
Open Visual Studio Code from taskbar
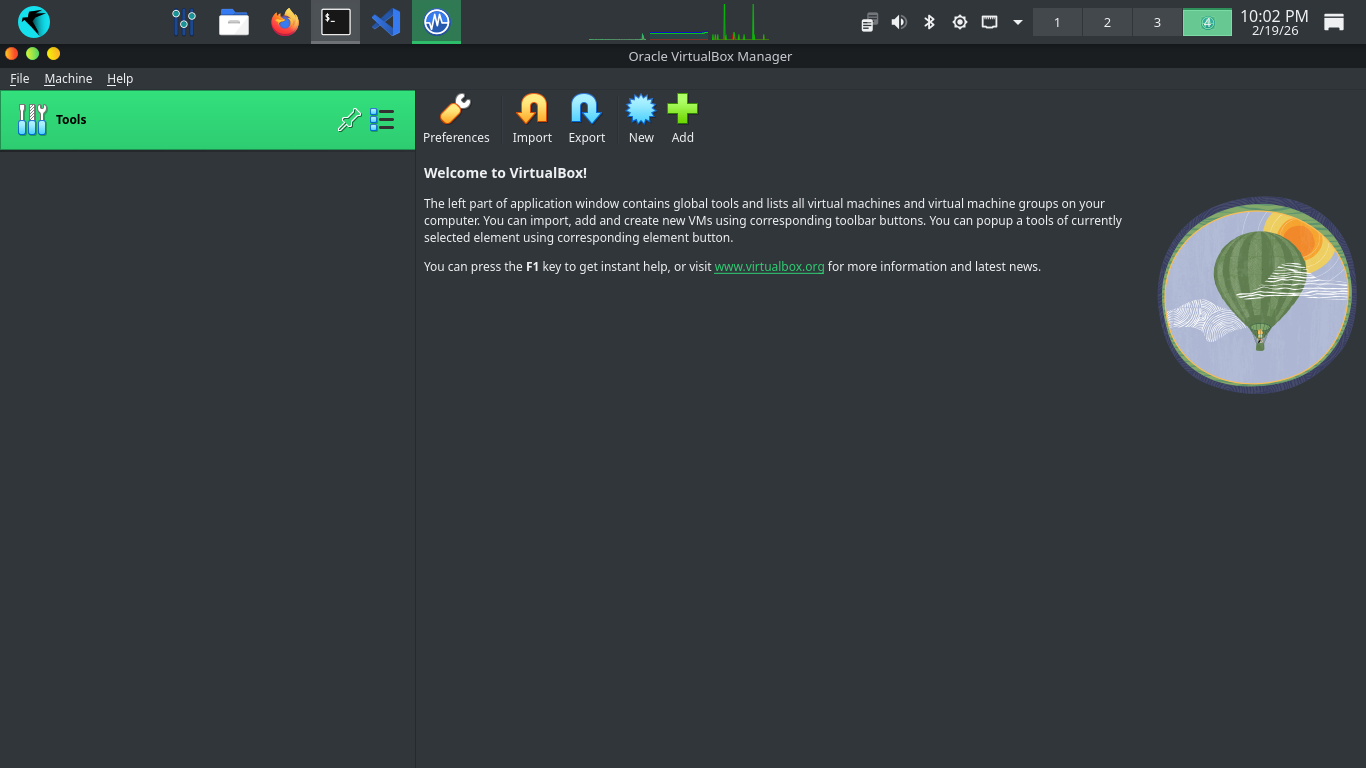[x=386, y=22]
